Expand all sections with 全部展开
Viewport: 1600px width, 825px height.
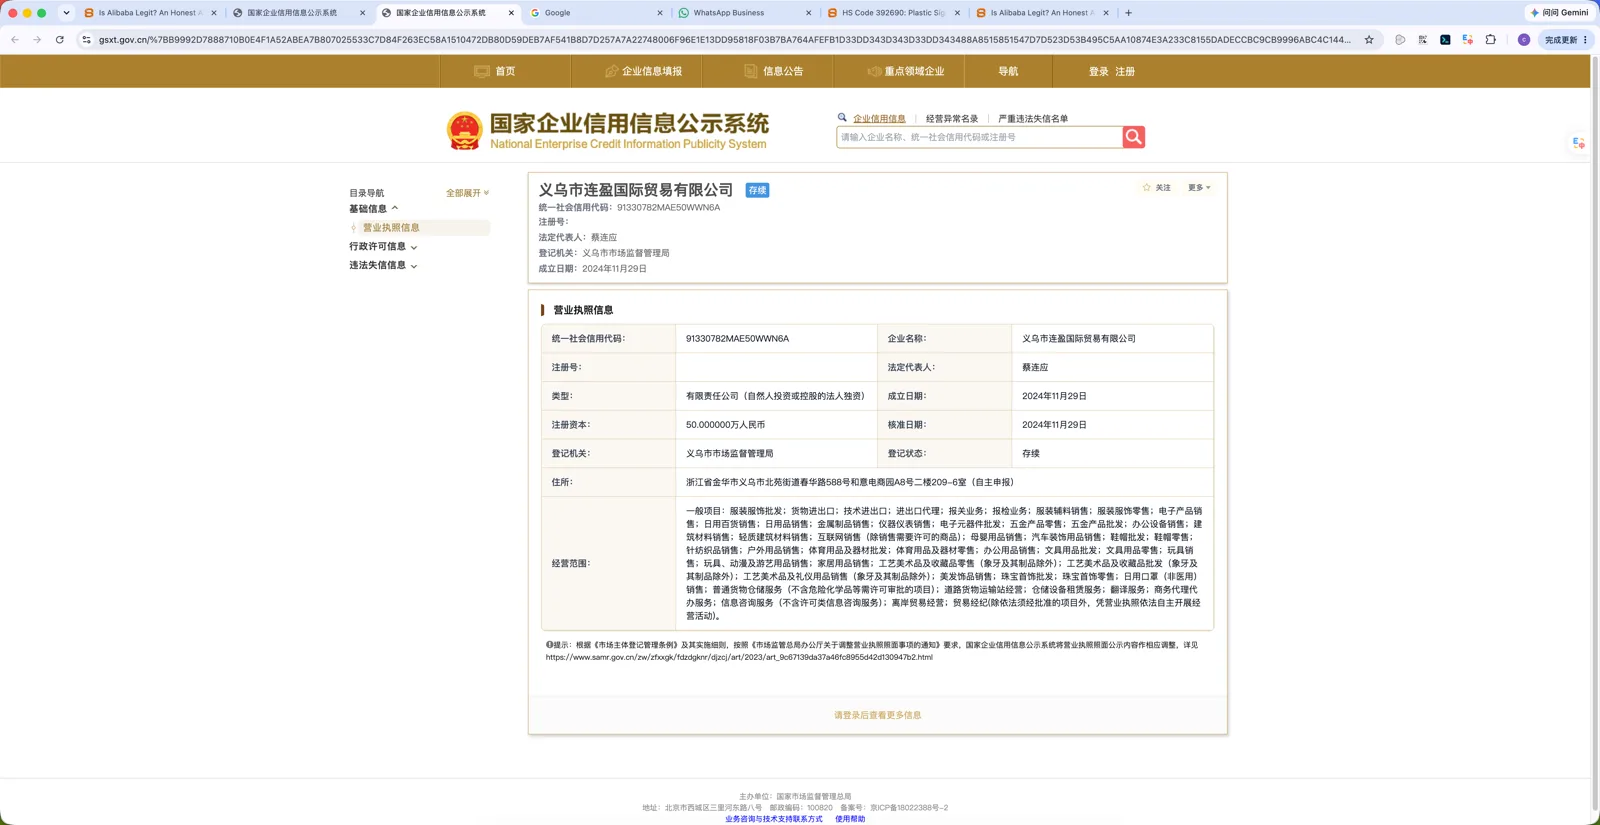467,193
